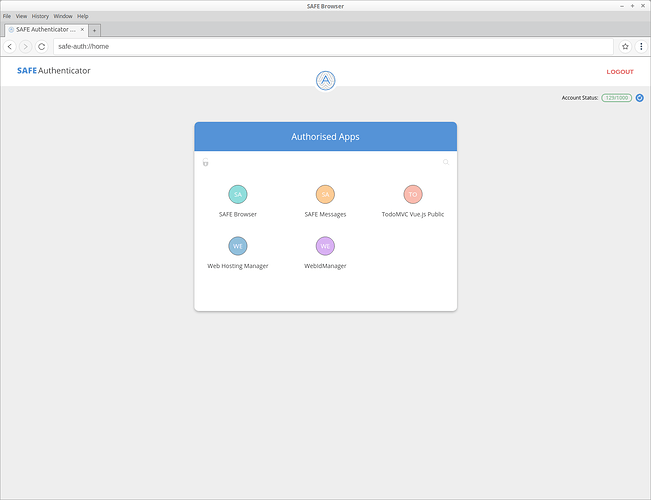
Task: Go back with the browser back arrow
Action: [x=10, y=47]
